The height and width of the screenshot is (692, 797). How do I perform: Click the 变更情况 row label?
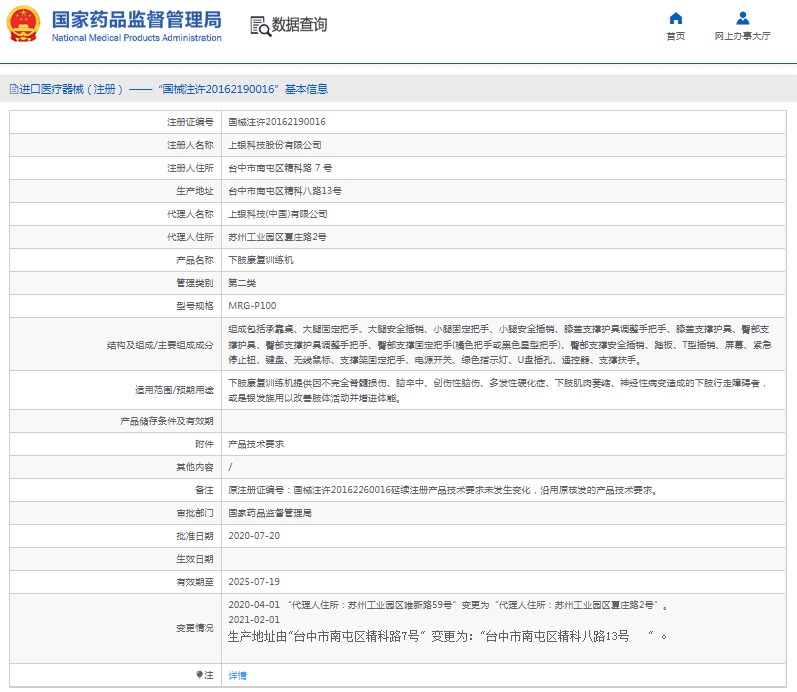point(195,628)
